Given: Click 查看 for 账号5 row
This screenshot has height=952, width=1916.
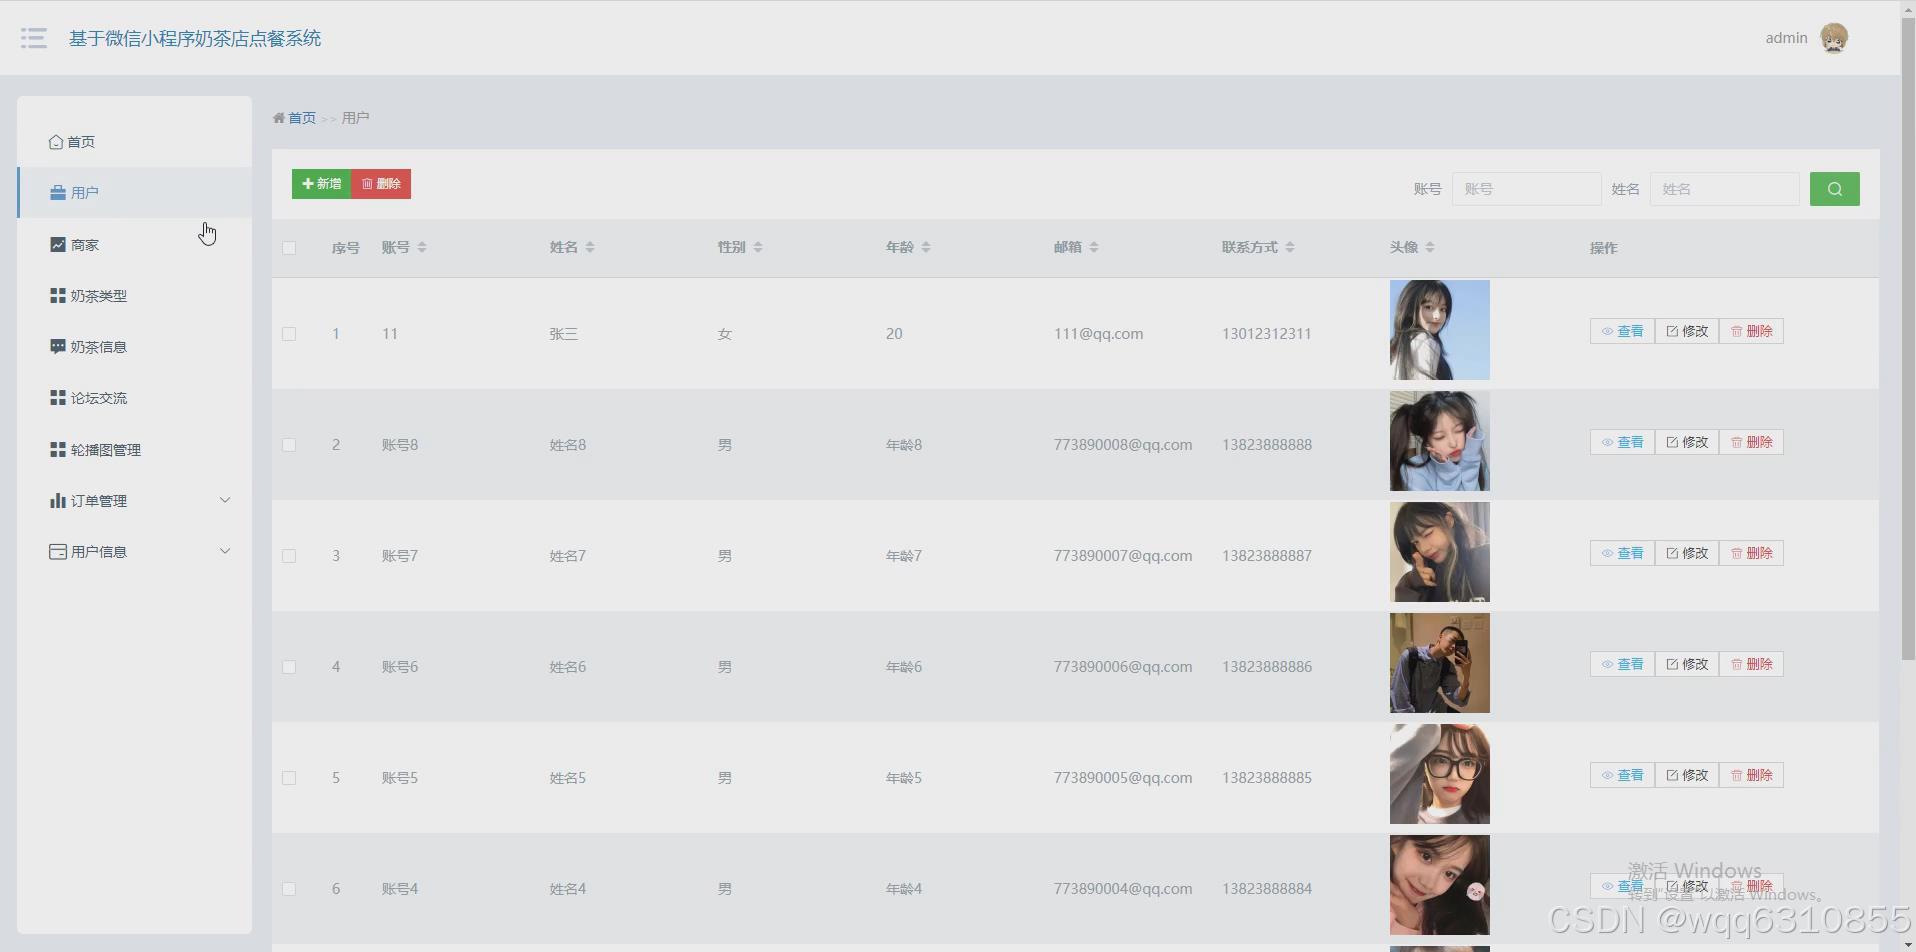Looking at the screenshot, I should 1622,775.
